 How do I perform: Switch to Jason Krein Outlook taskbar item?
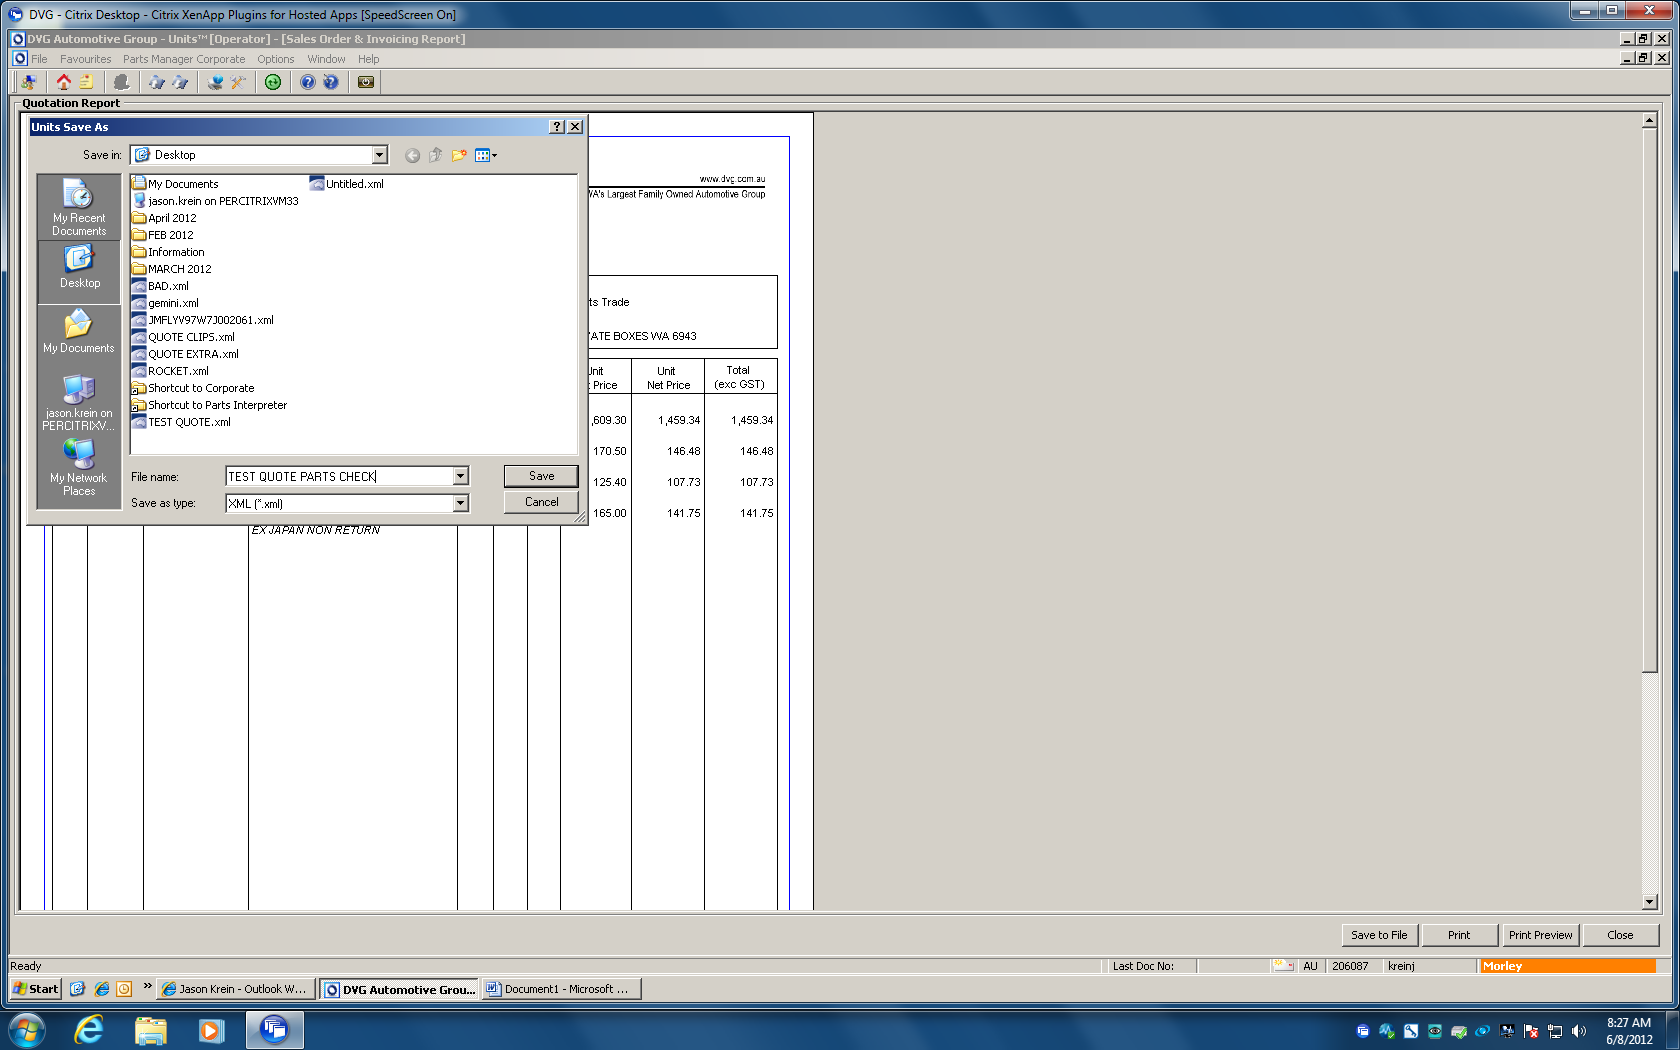236,989
